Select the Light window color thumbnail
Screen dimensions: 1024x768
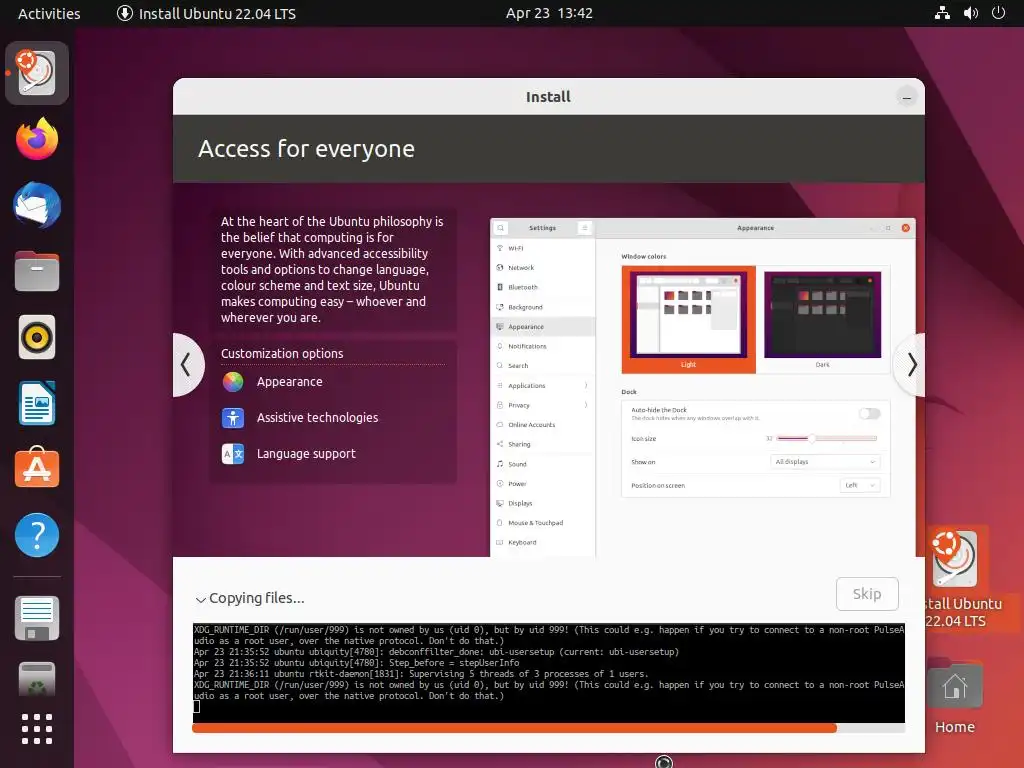tap(688, 319)
